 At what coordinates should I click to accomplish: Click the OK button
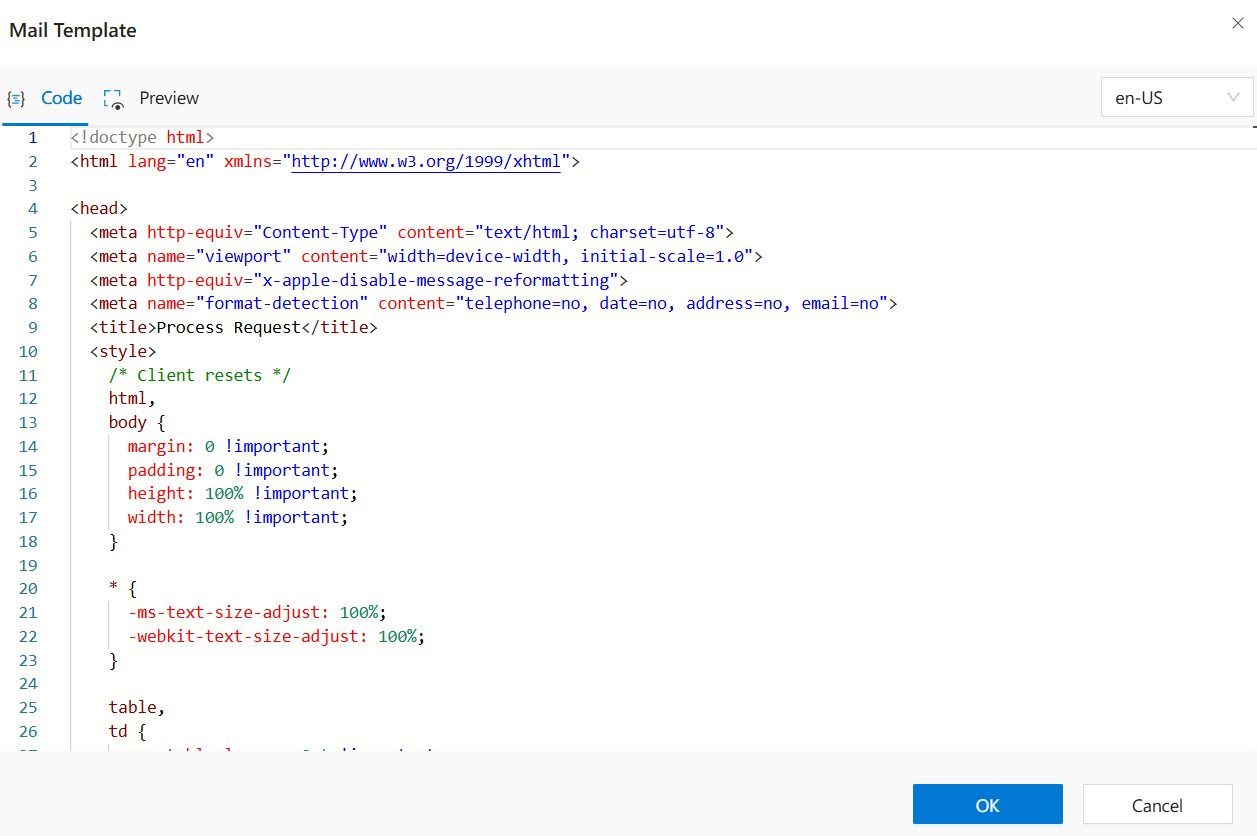[987, 805]
